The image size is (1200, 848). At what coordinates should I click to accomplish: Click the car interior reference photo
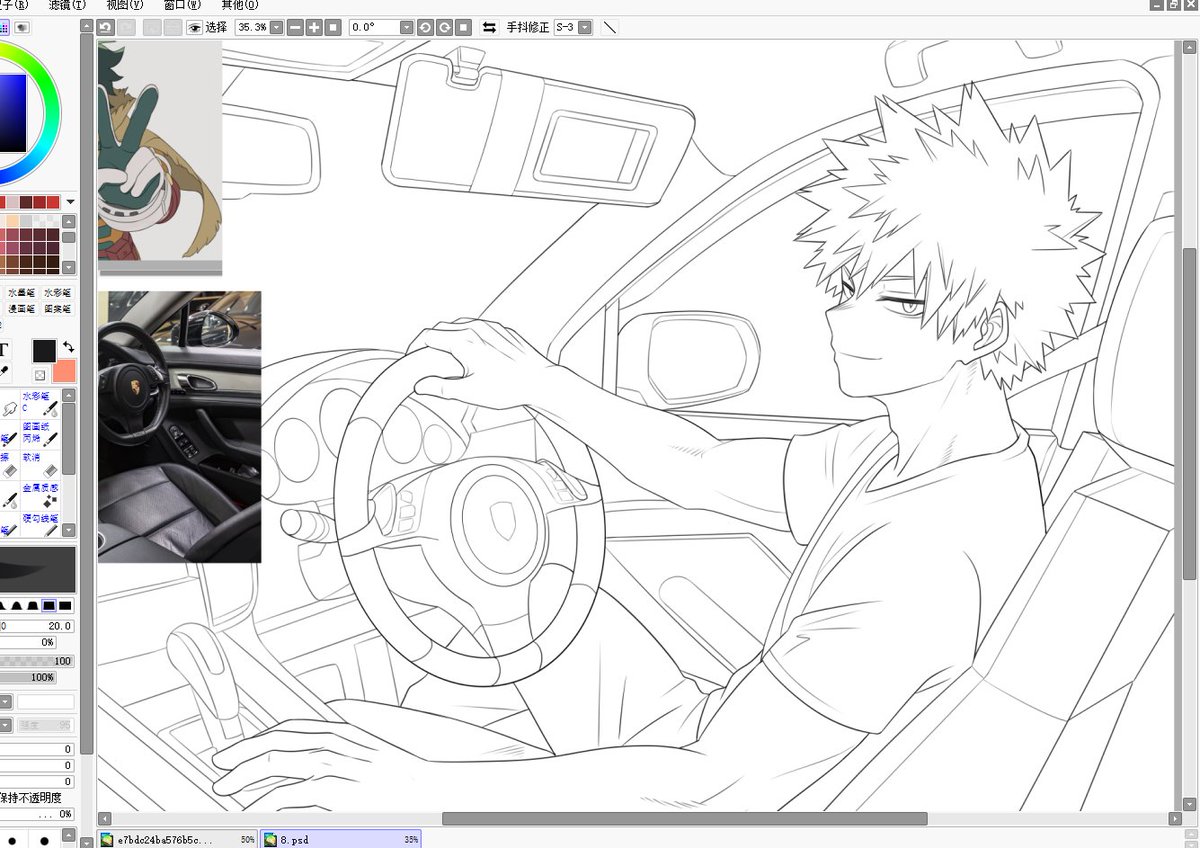tap(180, 427)
